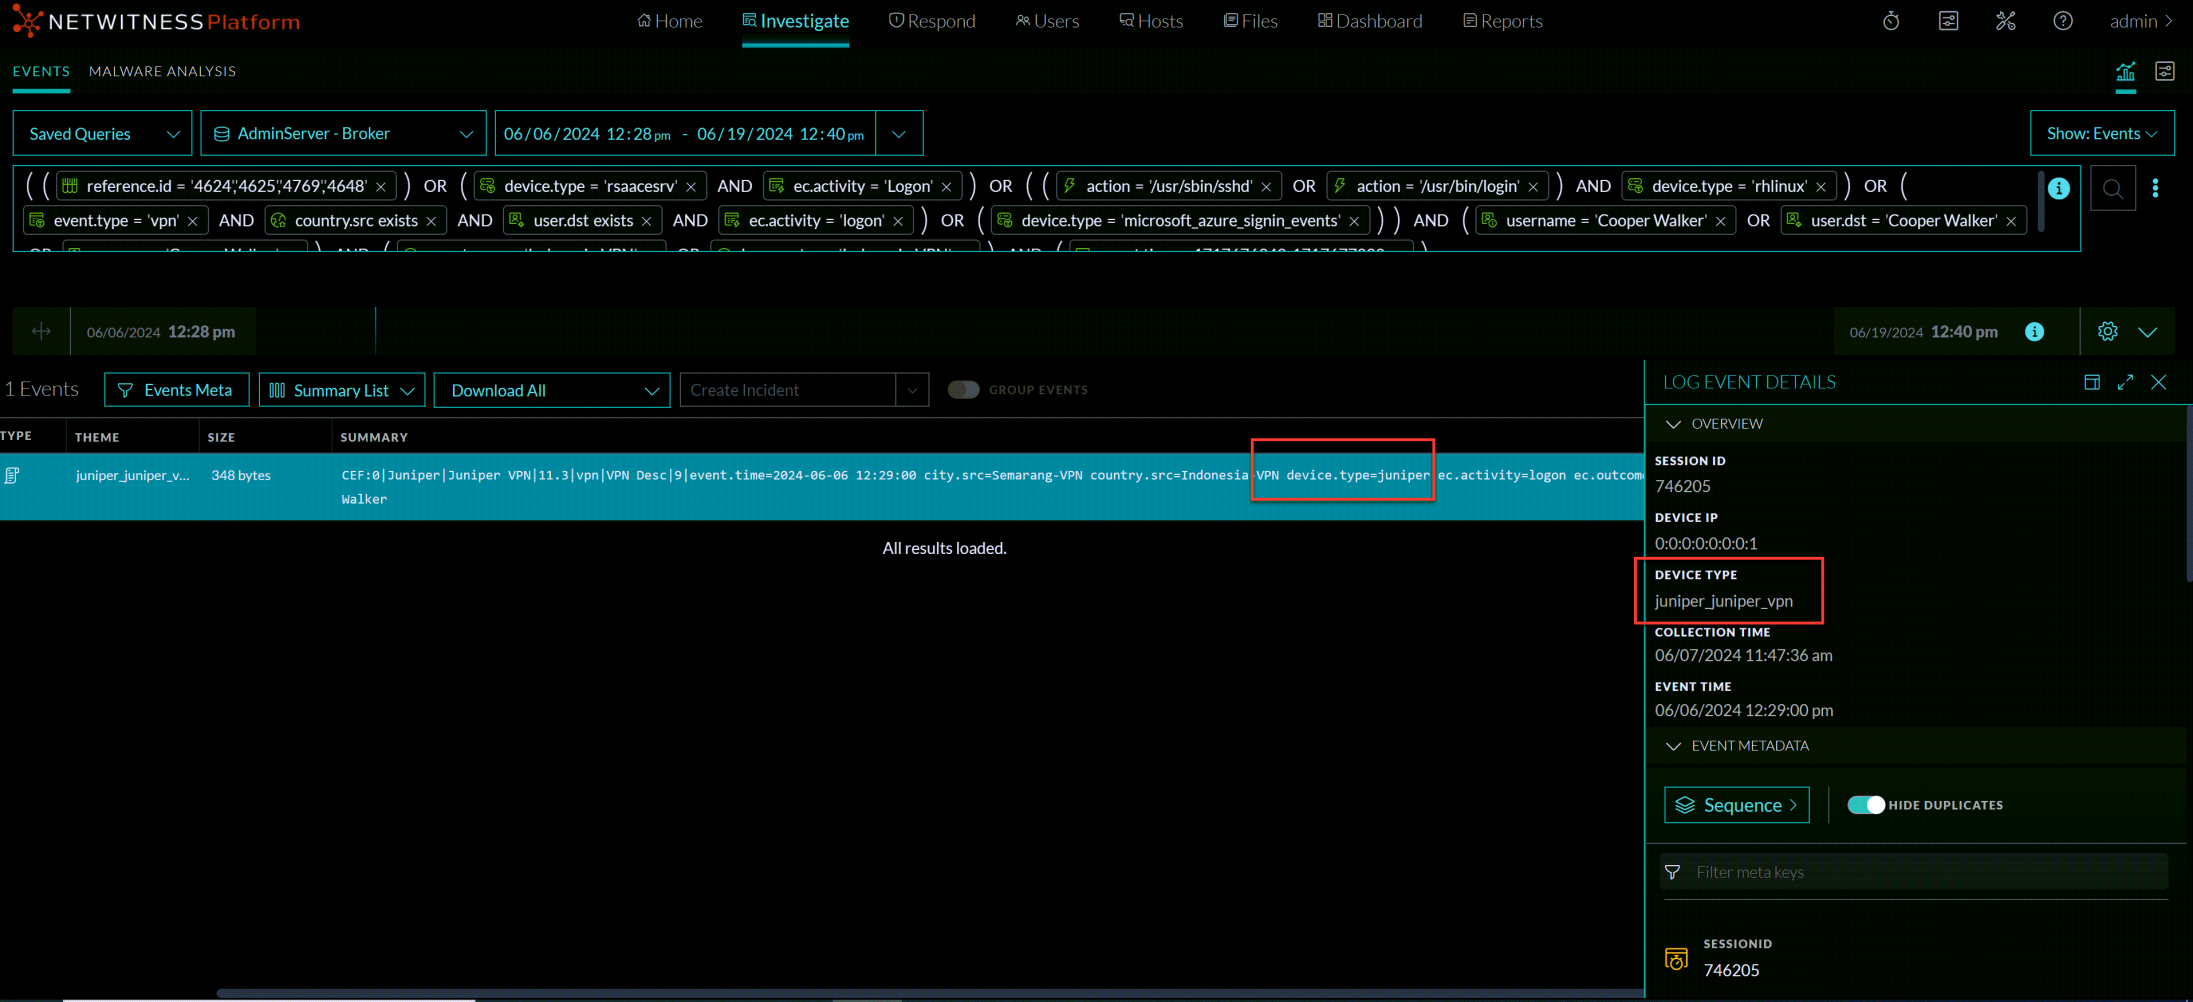Image resolution: width=2193 pixels, height=1002 pixels.
Task: Expand Log Event Details with diagonal arrows icon
Action: (2125, 382)
